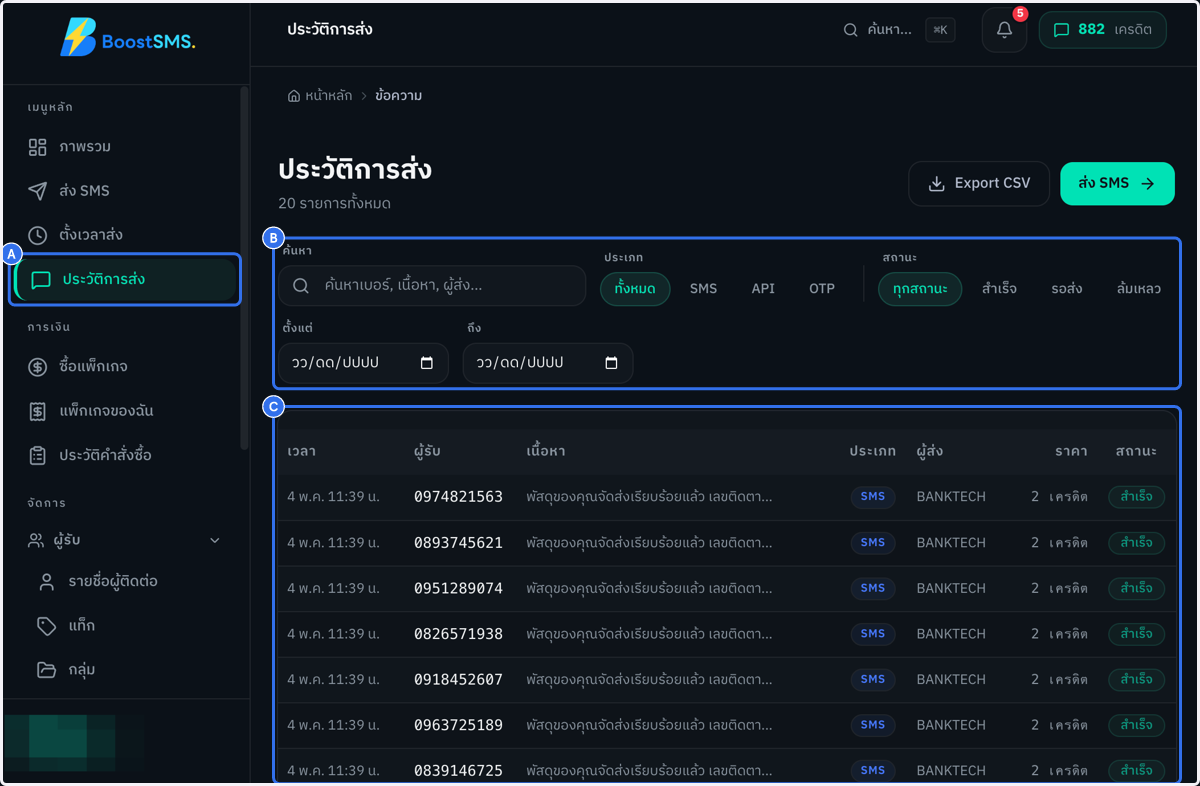Collapse the ผู้รับ submenu chevron
The width and height of the screenshot is (1200, 786).
pos(215,541)
